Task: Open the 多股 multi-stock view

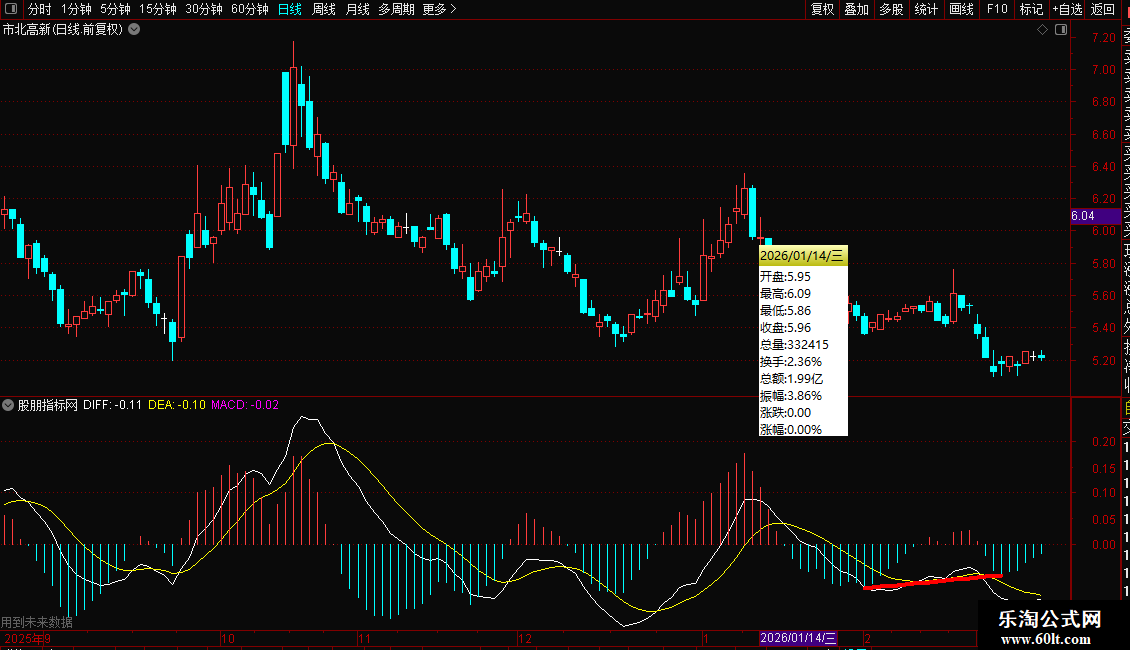Action: [891, 9]
